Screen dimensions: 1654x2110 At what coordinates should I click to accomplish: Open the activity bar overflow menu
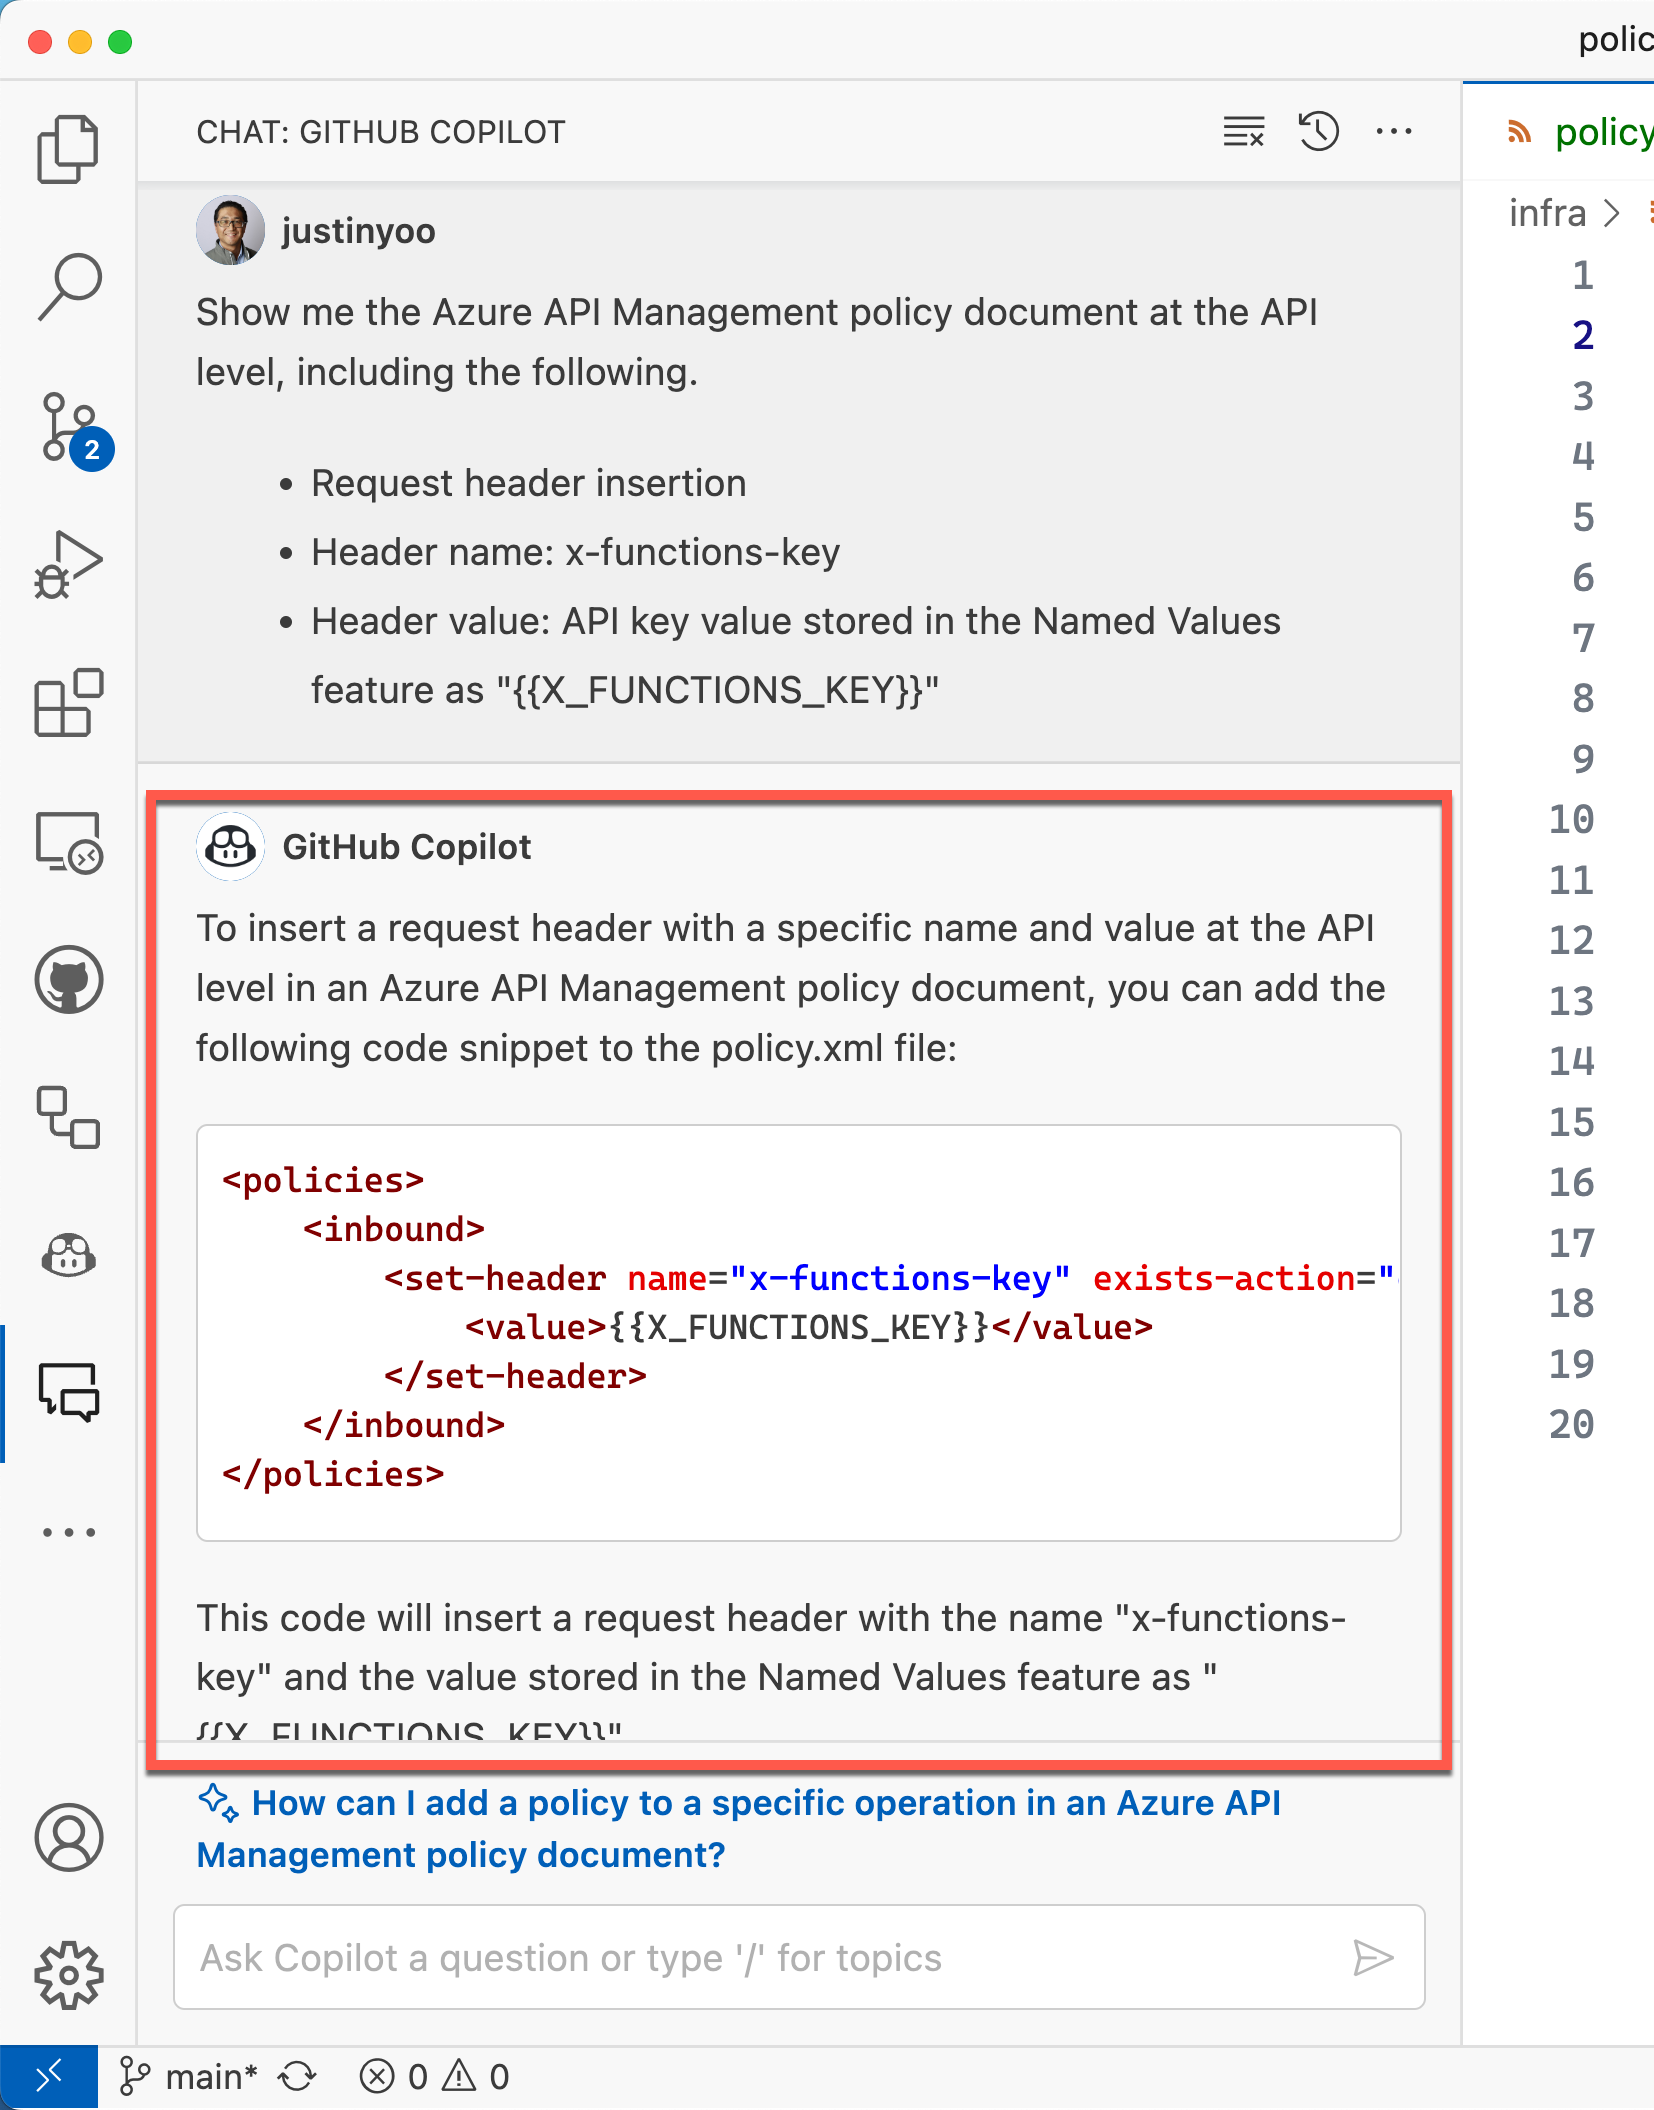68,1532
